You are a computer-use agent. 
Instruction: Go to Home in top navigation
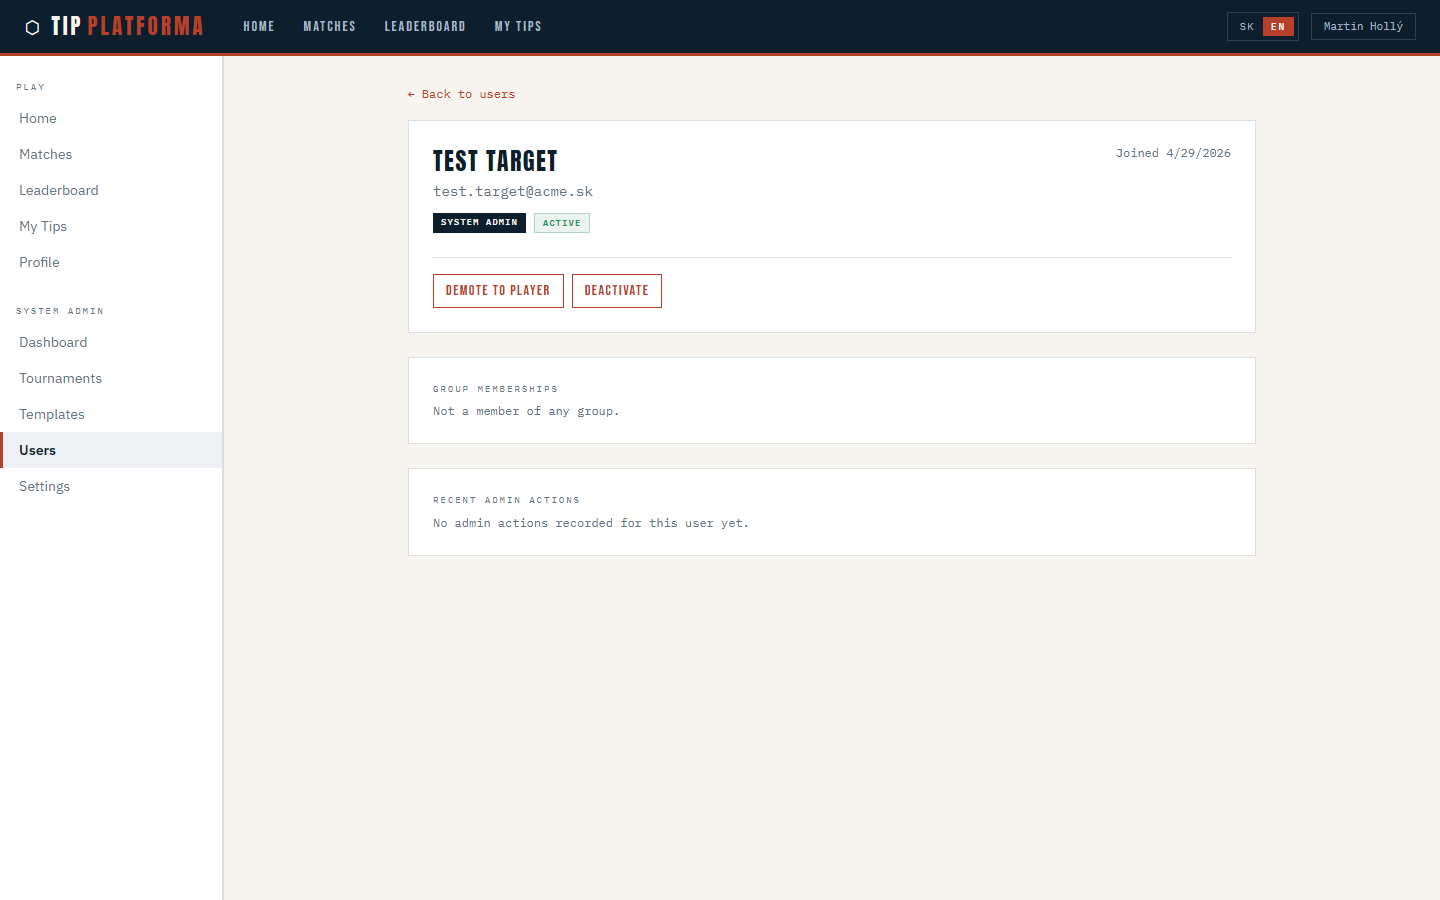258,27
